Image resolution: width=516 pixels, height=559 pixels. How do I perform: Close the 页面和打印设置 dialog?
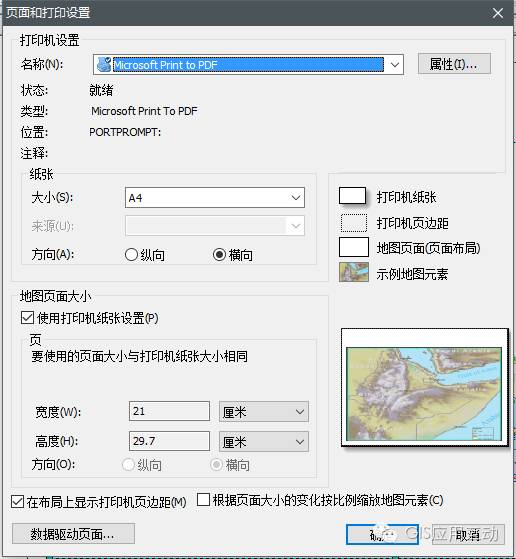(x=497, y=13)
